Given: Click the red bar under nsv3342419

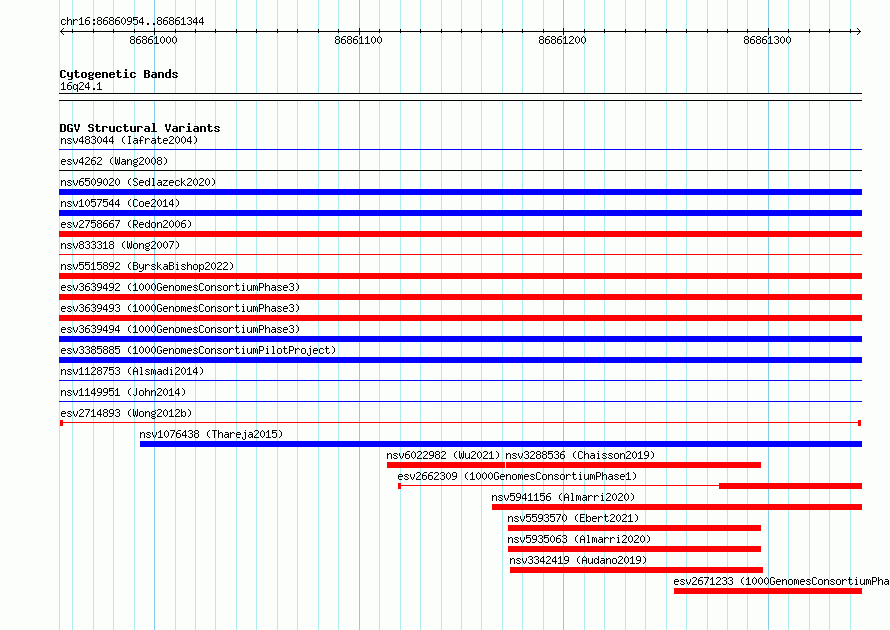Looking at the screenshot, I should coord(636,570).
